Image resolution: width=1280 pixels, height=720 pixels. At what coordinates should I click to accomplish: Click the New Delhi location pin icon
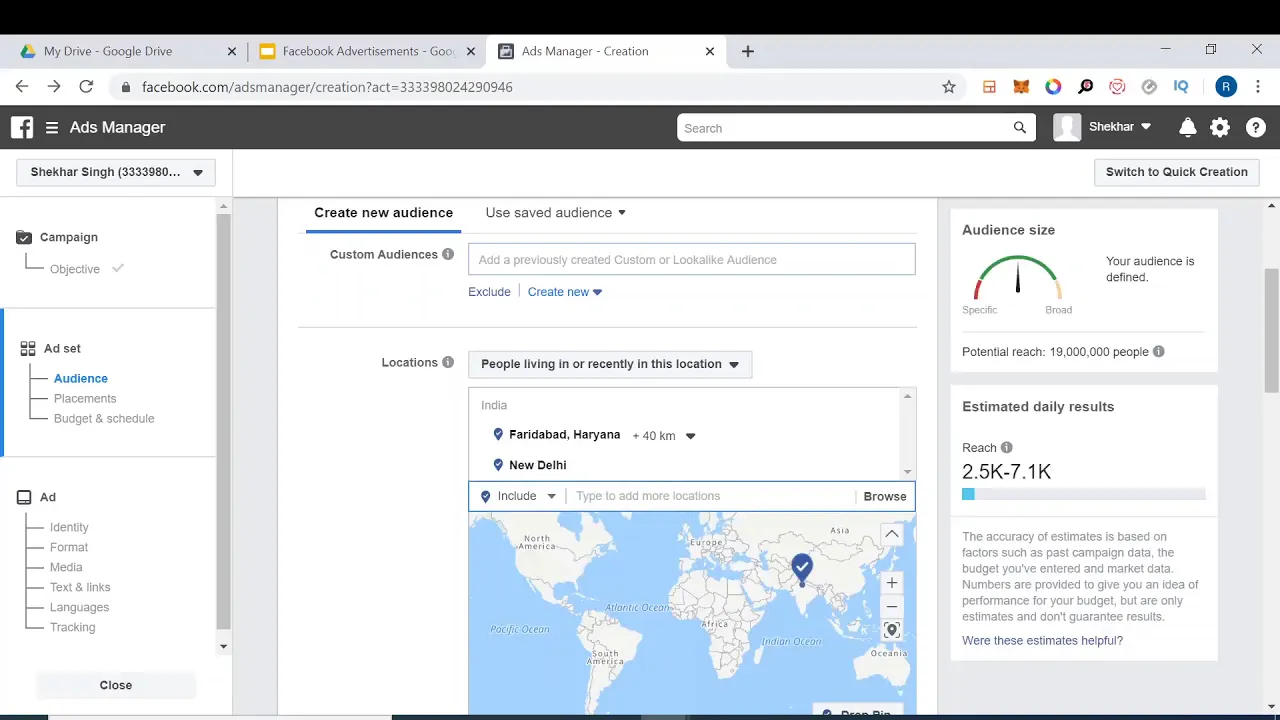(x=498, y=465)
